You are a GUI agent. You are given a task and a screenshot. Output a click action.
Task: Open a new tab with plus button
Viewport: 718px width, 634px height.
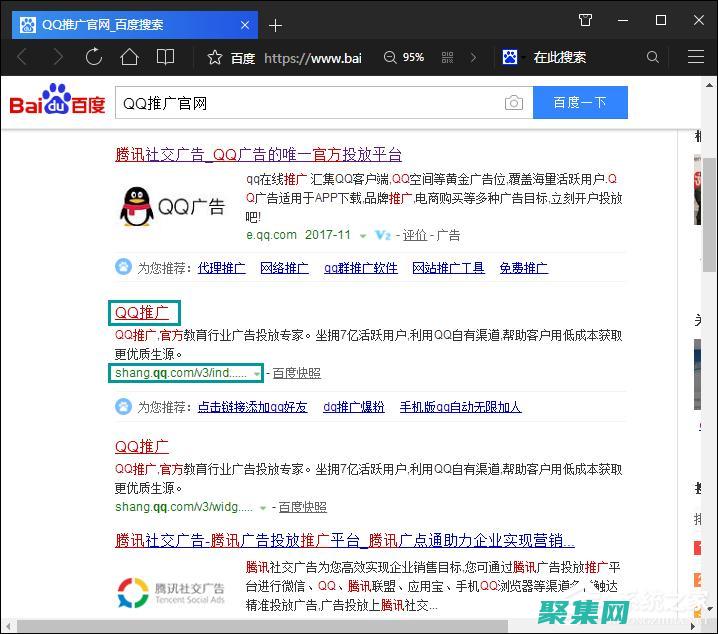(x=276, y=25)
